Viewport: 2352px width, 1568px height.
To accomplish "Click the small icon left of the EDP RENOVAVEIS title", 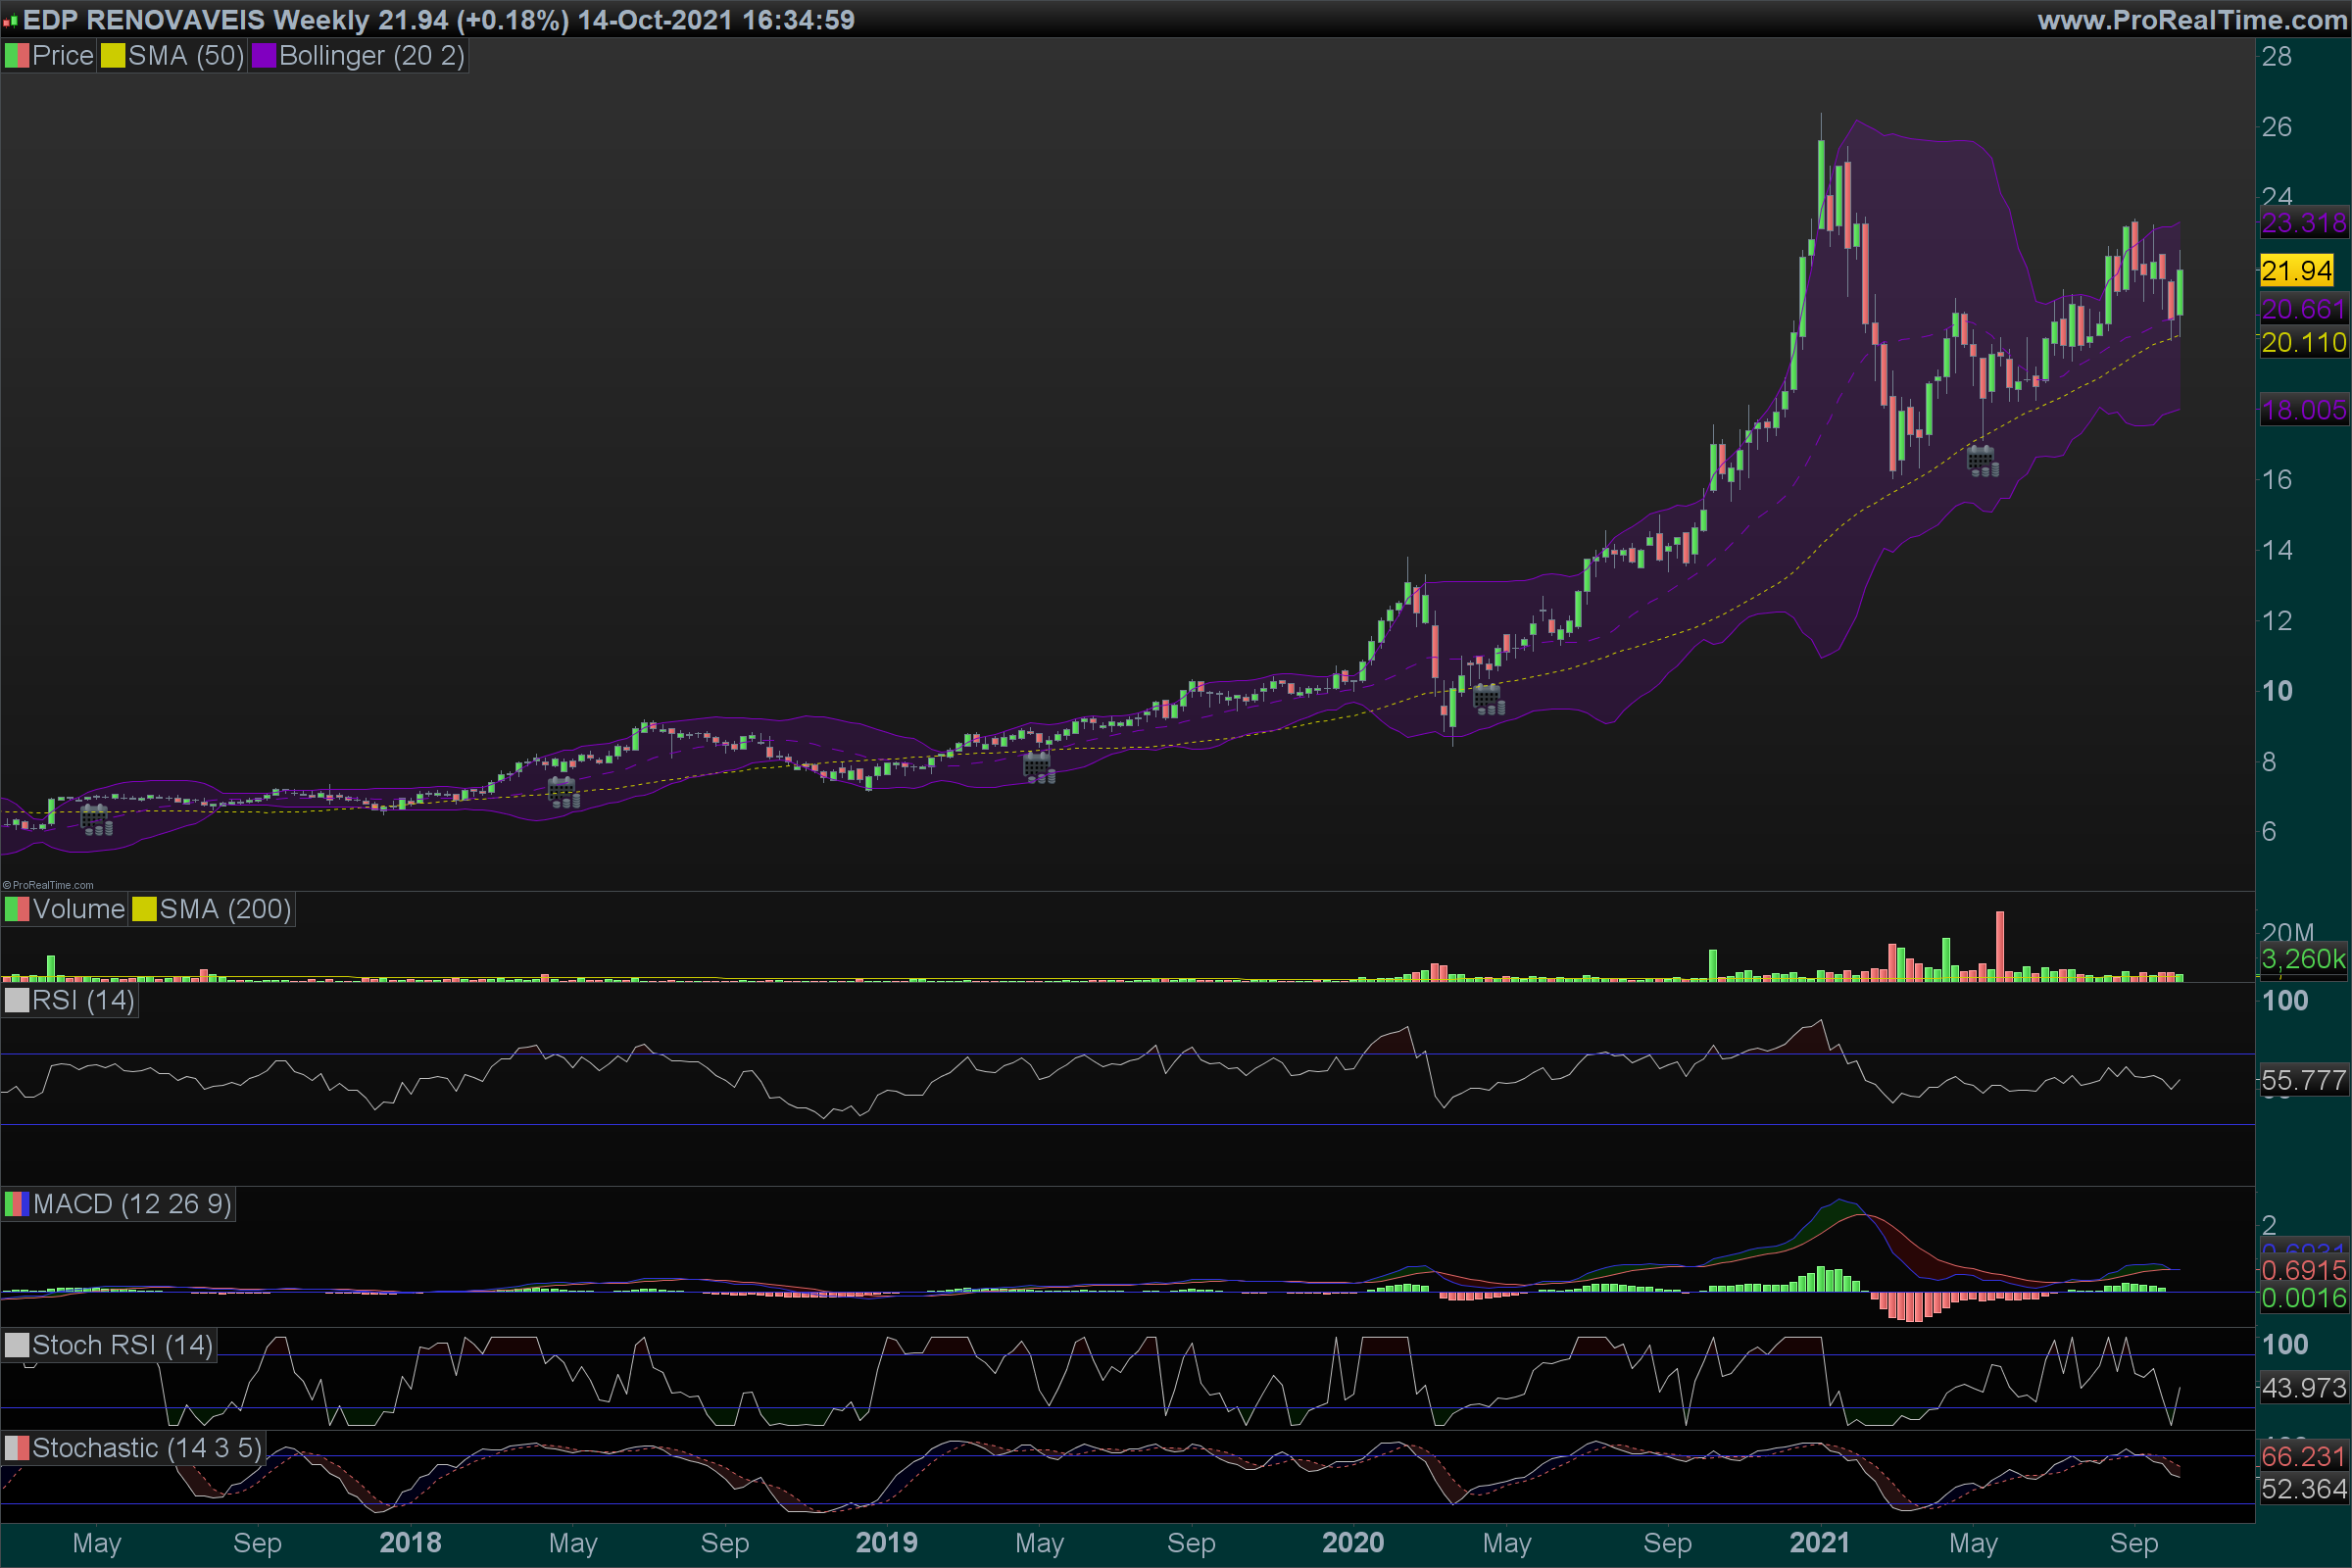I will 10,20.
